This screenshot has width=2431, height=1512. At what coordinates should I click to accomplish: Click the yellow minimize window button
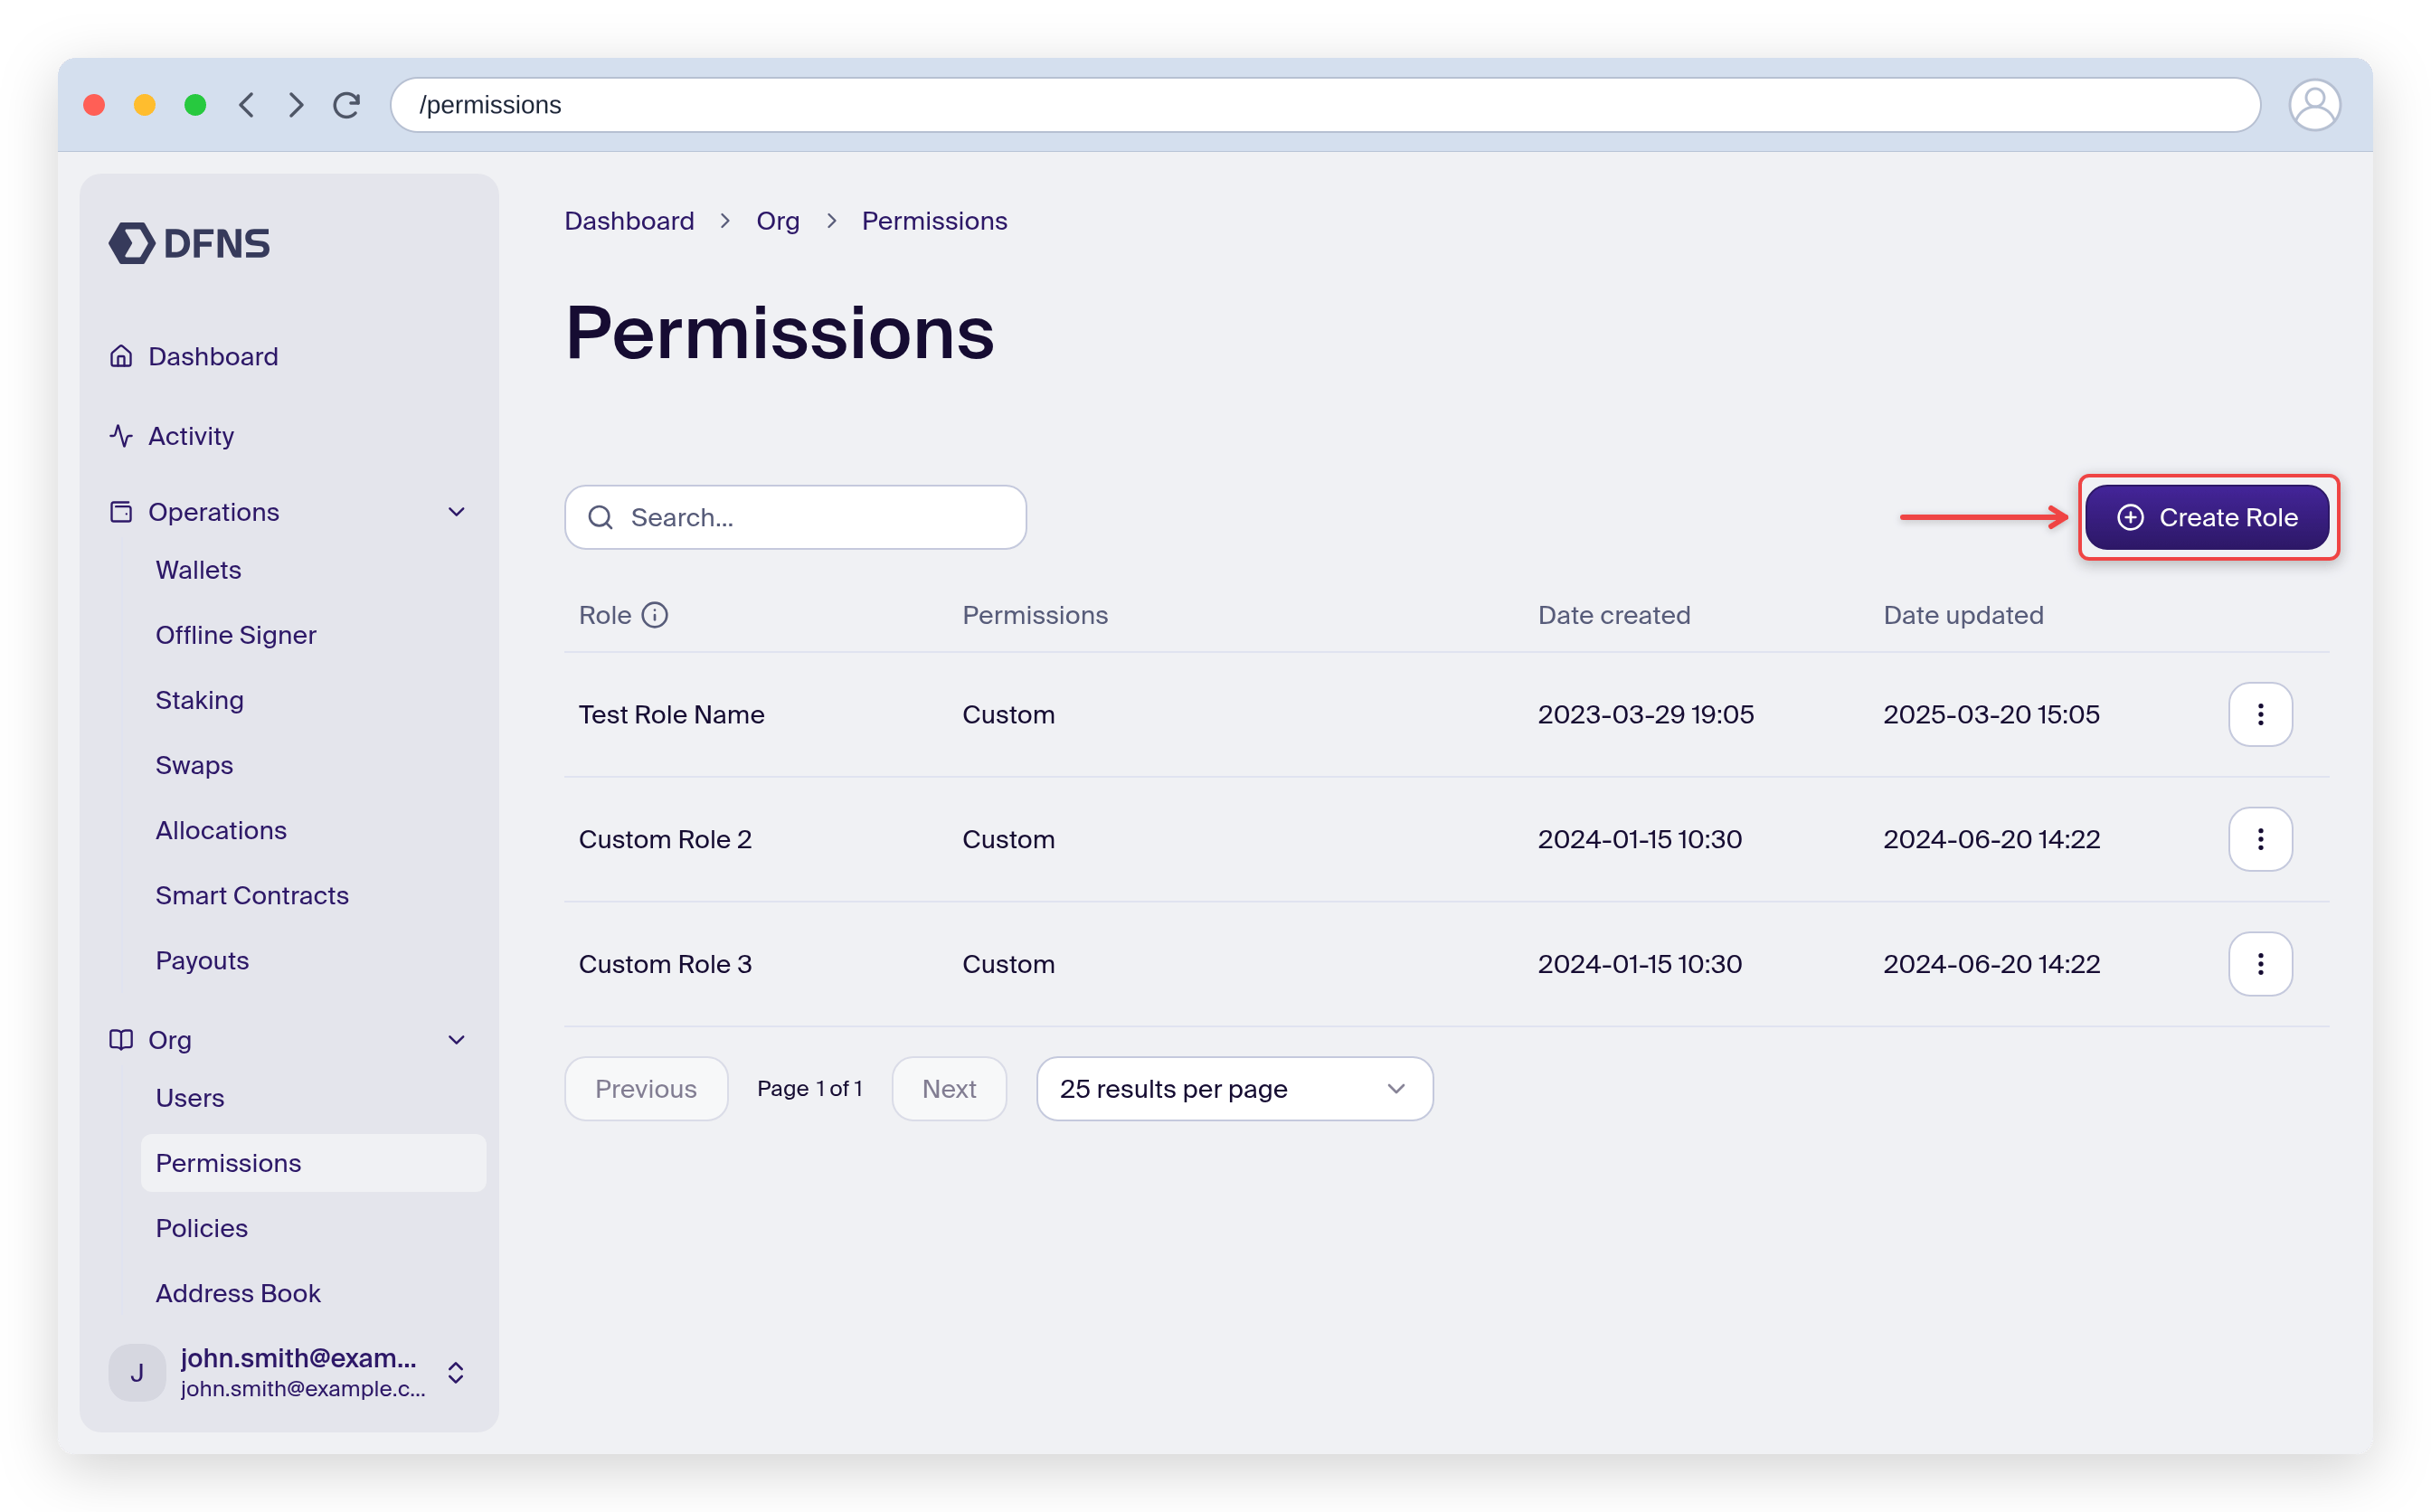tap(145, 105)
